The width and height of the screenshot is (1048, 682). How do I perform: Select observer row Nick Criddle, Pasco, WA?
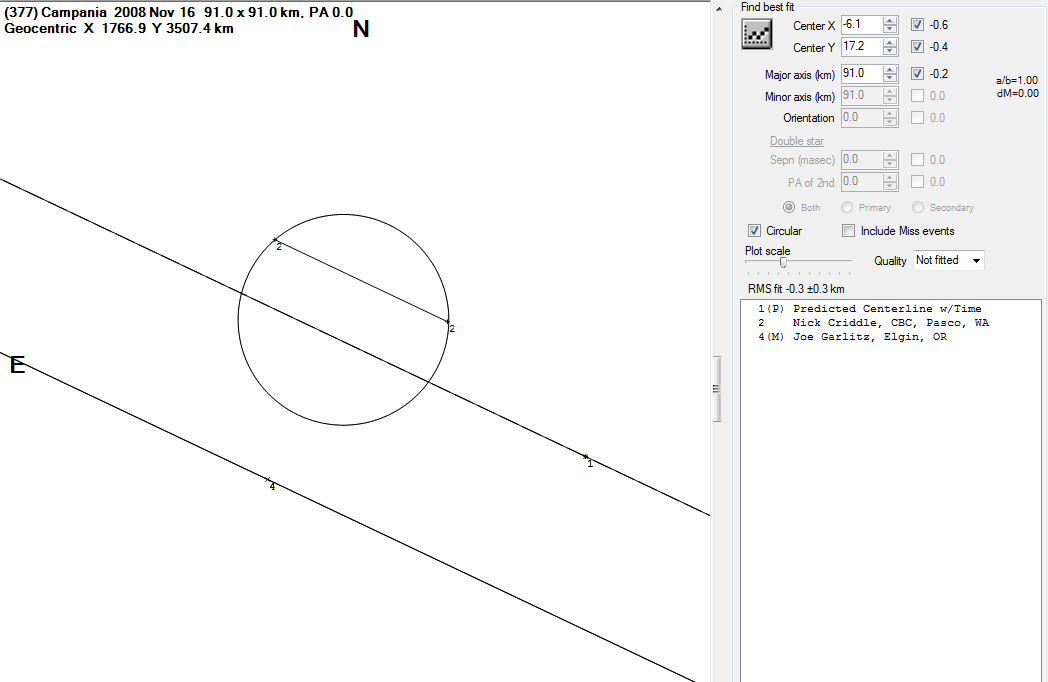click(x=874, y=323)
